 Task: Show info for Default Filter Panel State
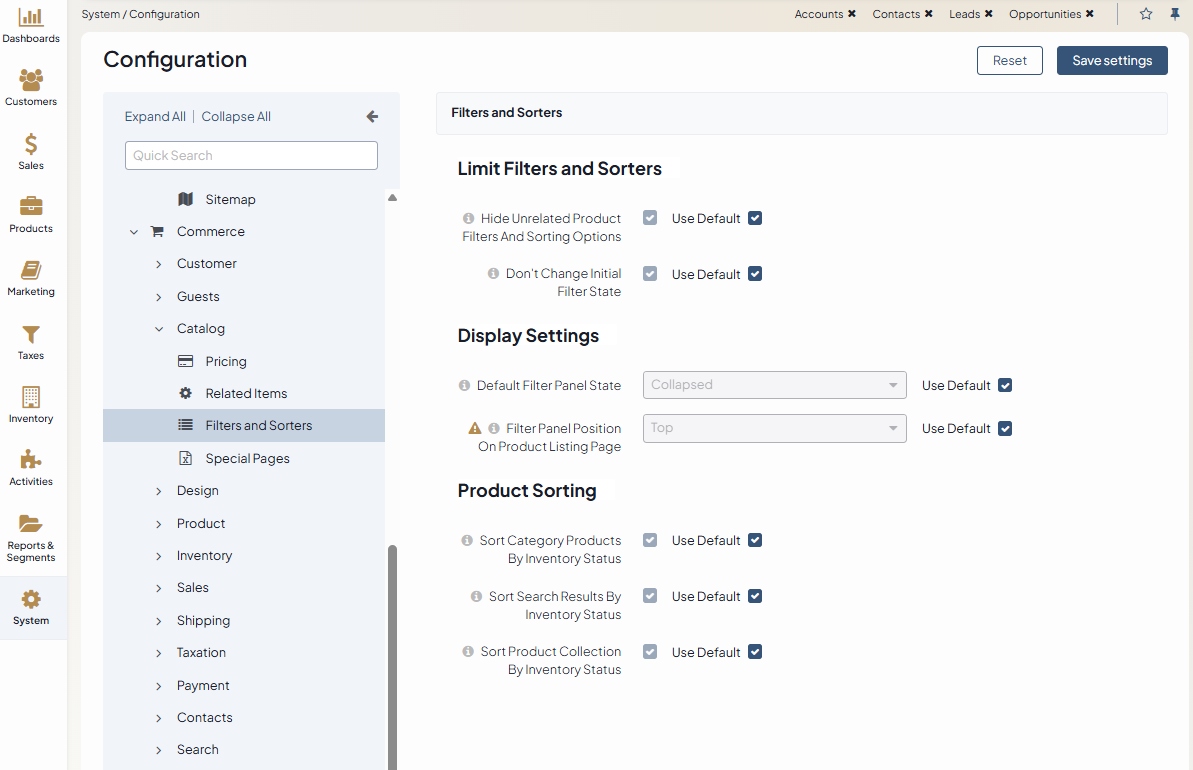464,386
